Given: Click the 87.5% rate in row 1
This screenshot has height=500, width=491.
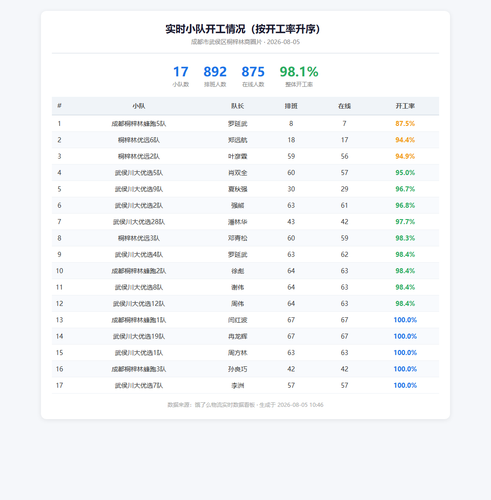Looking at the screenshot, I should click(405, 124).
